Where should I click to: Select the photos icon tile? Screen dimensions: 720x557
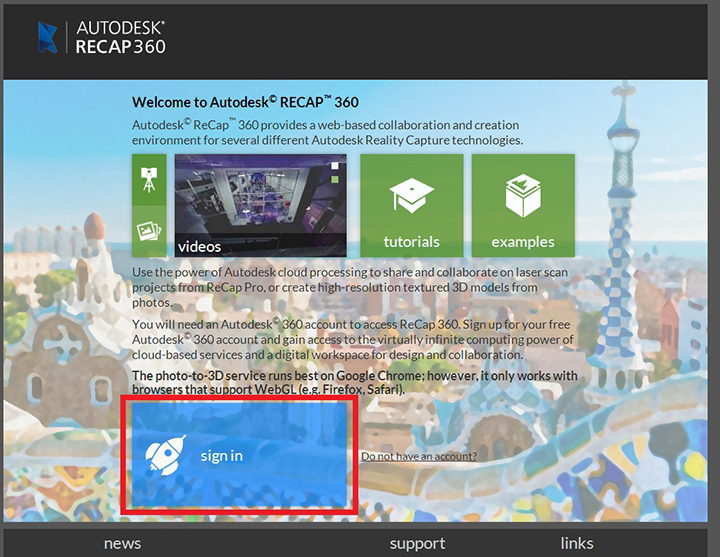tap(149, 231)
